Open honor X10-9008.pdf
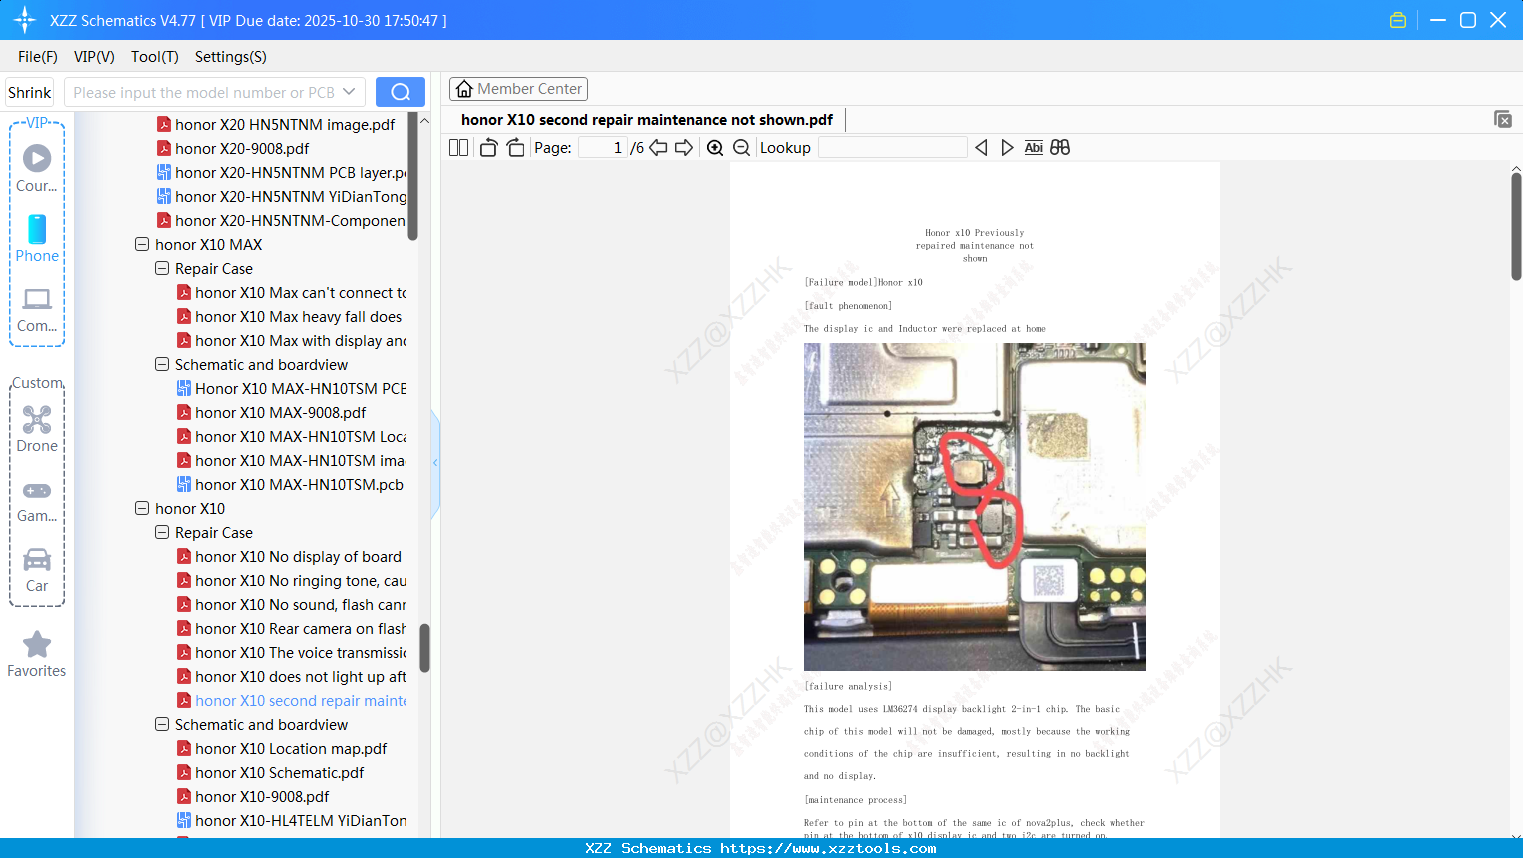The image size is (1523, 858). click(x=253, y=796)
